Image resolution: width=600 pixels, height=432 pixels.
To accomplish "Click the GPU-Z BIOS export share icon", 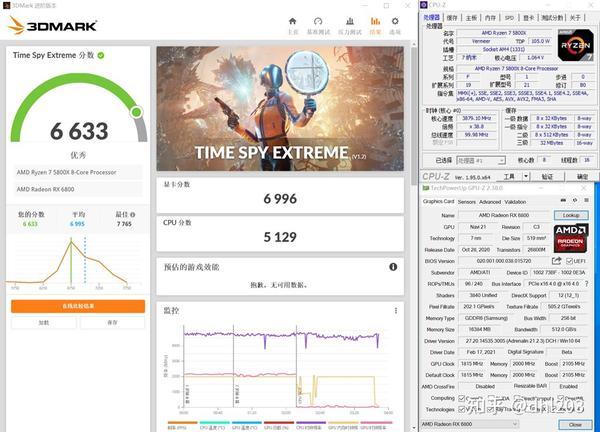I will point(556,261).
